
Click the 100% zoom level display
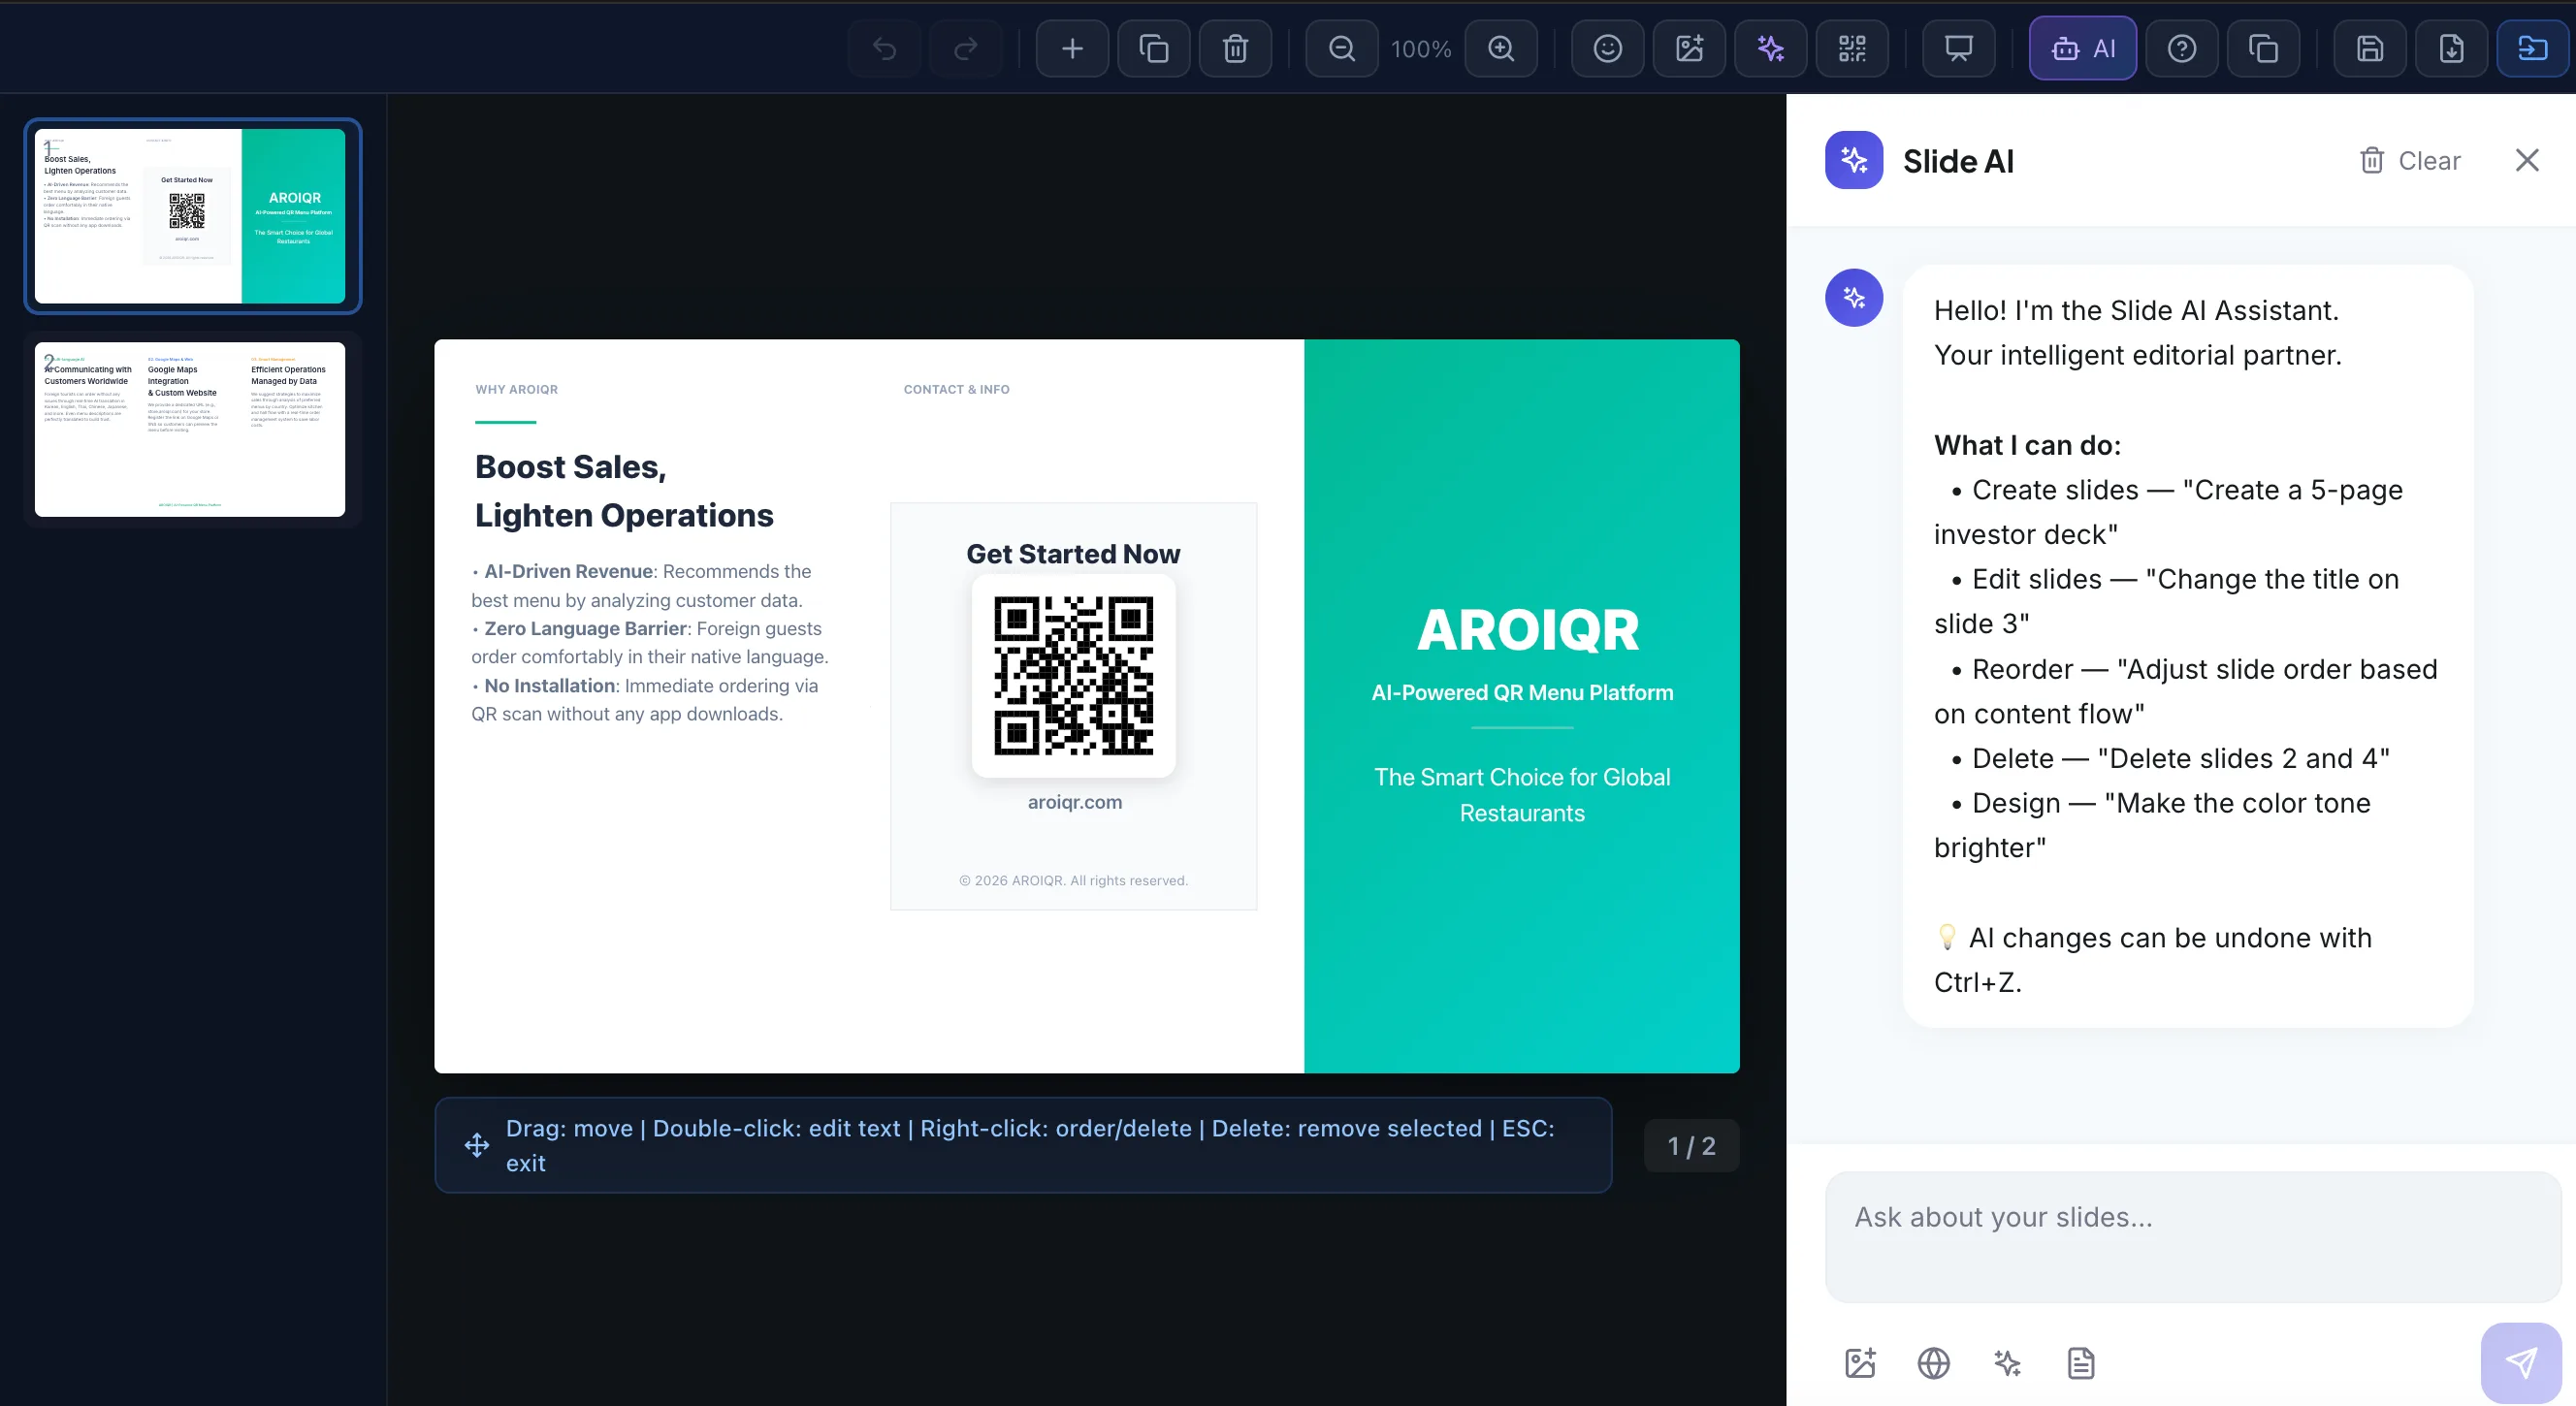pos(1421,48)
